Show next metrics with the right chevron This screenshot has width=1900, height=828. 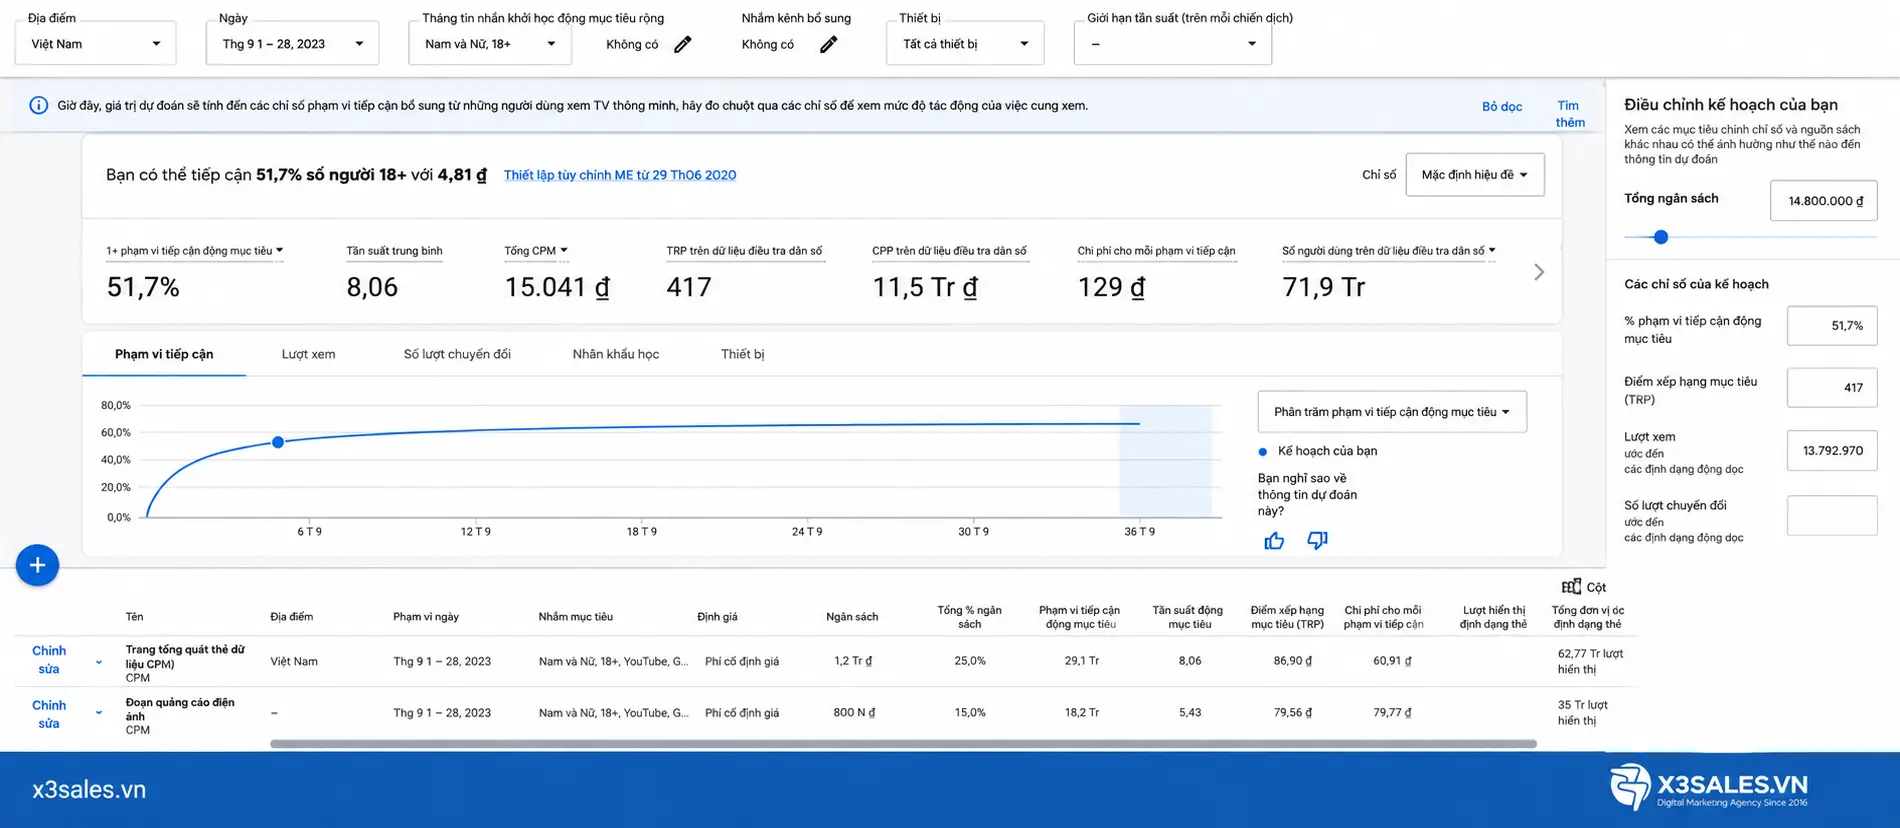tap(1539, 272)
